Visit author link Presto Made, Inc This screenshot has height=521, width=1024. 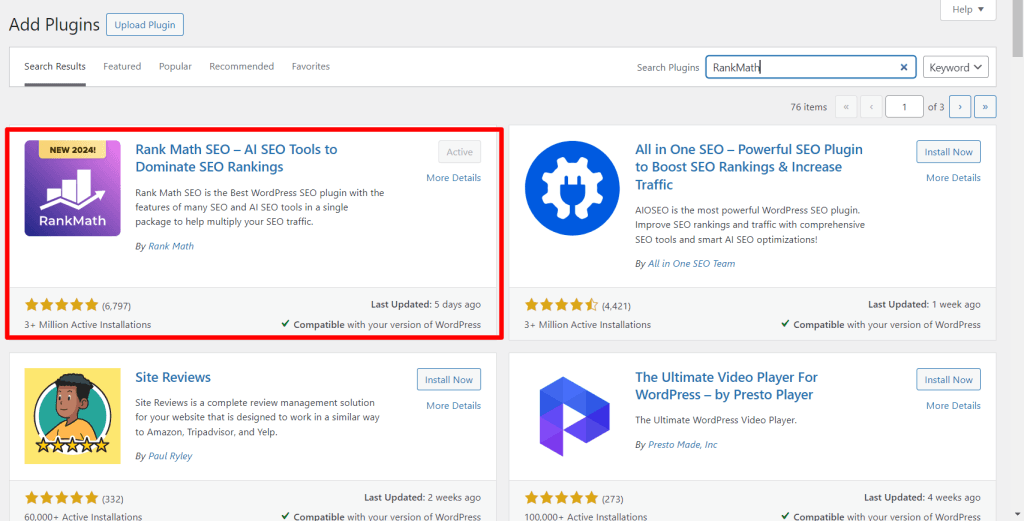point(682,445)
